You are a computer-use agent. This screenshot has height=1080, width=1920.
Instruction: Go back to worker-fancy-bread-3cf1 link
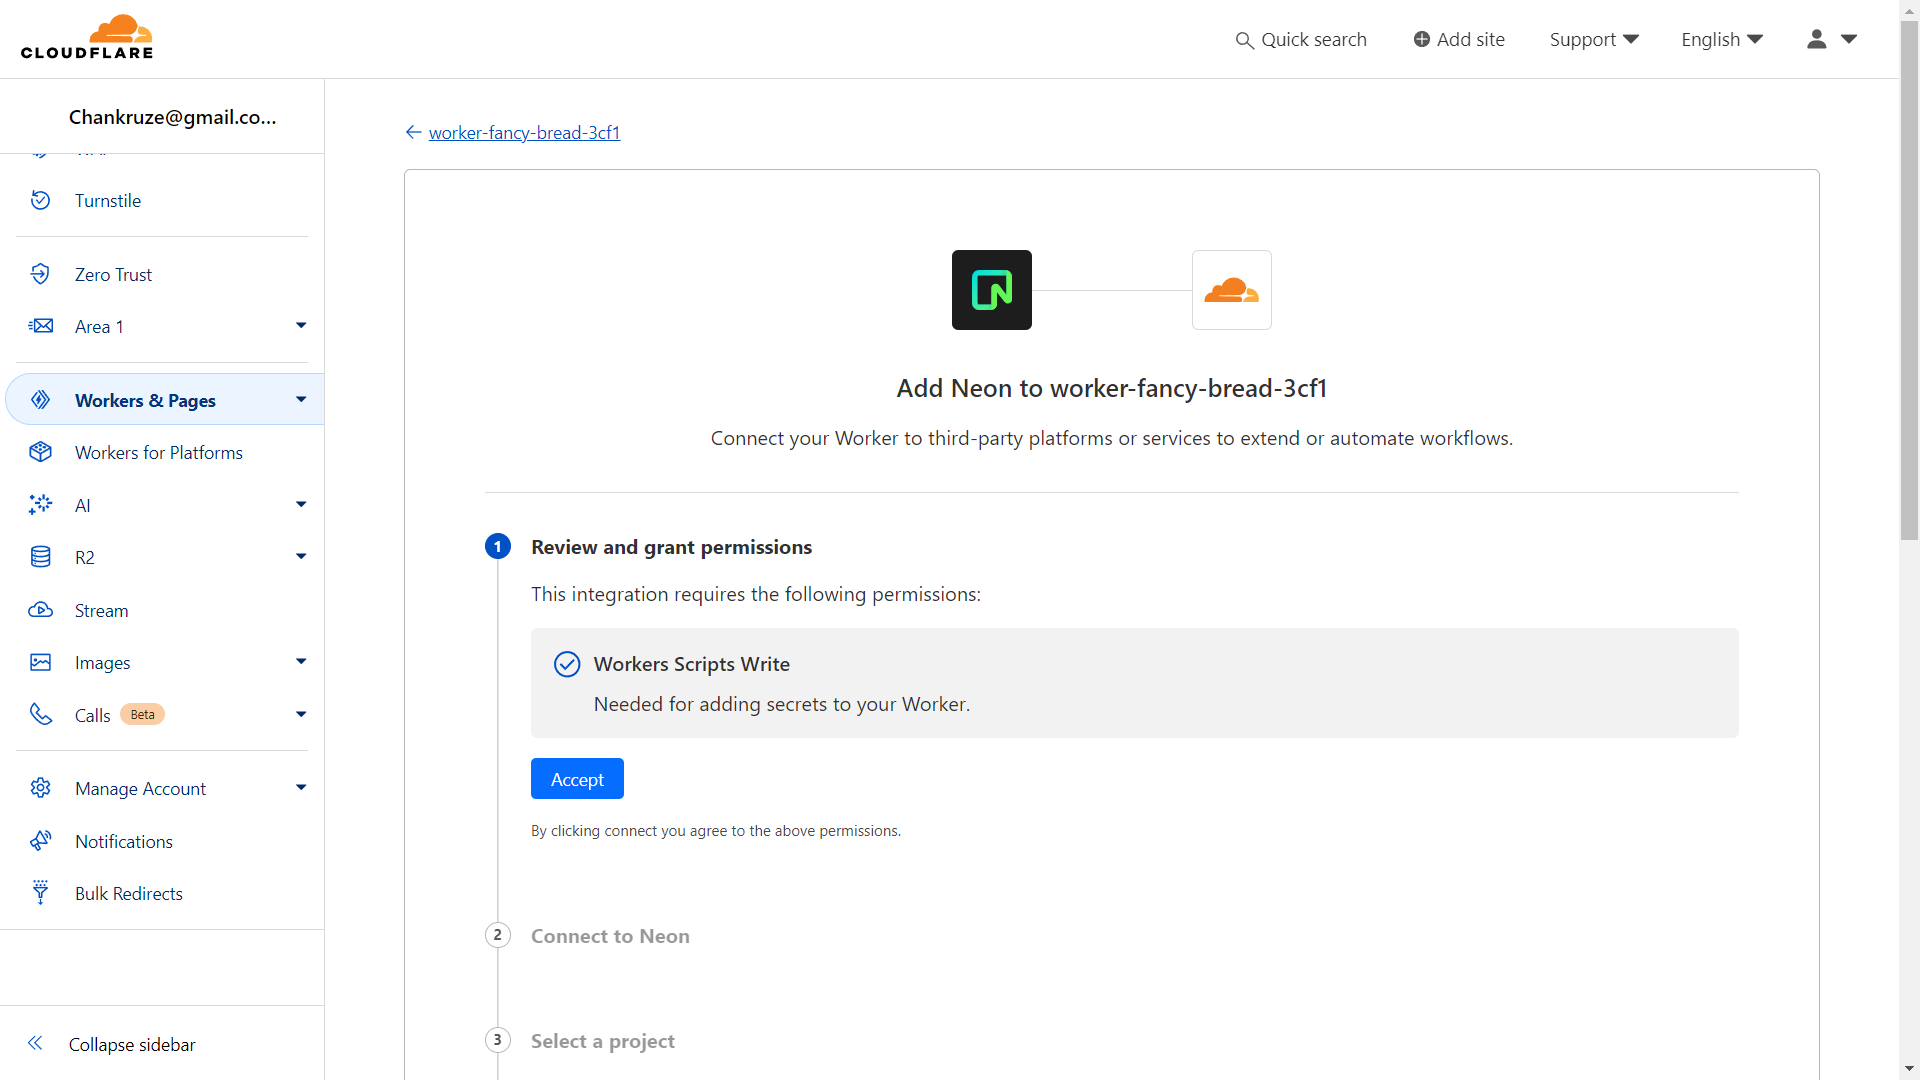point(524,132)
